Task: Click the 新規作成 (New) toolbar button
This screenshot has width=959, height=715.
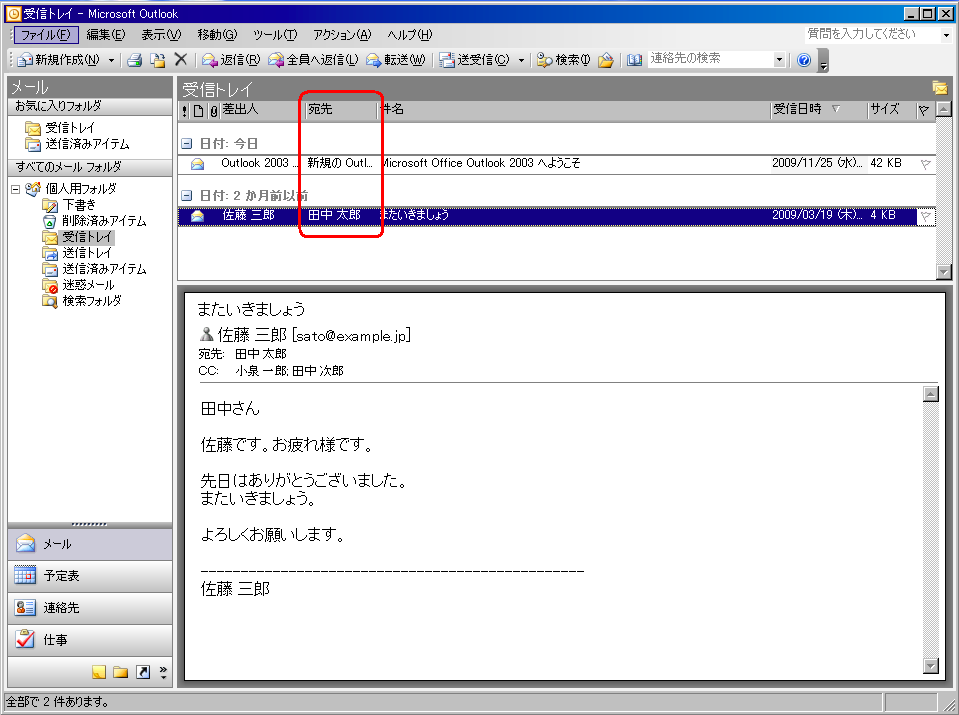Action: tap(58, 59)
